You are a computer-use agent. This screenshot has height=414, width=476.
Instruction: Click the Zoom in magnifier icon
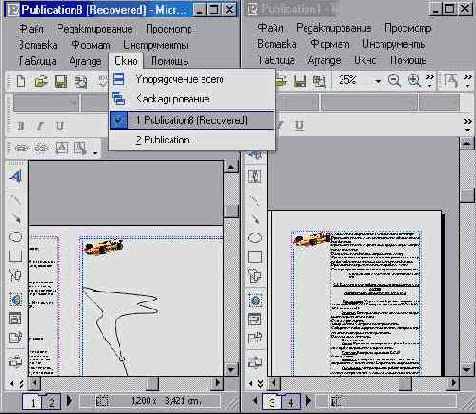[414, 81]
